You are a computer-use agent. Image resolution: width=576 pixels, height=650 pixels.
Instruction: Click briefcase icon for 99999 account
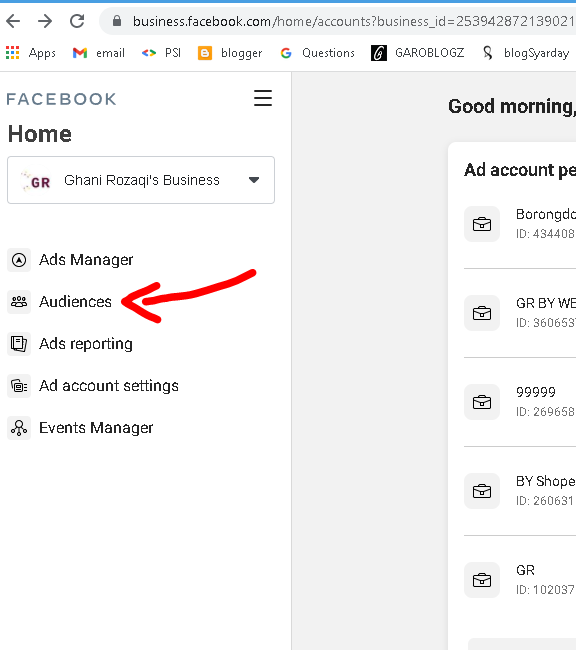tap(482, 402)
